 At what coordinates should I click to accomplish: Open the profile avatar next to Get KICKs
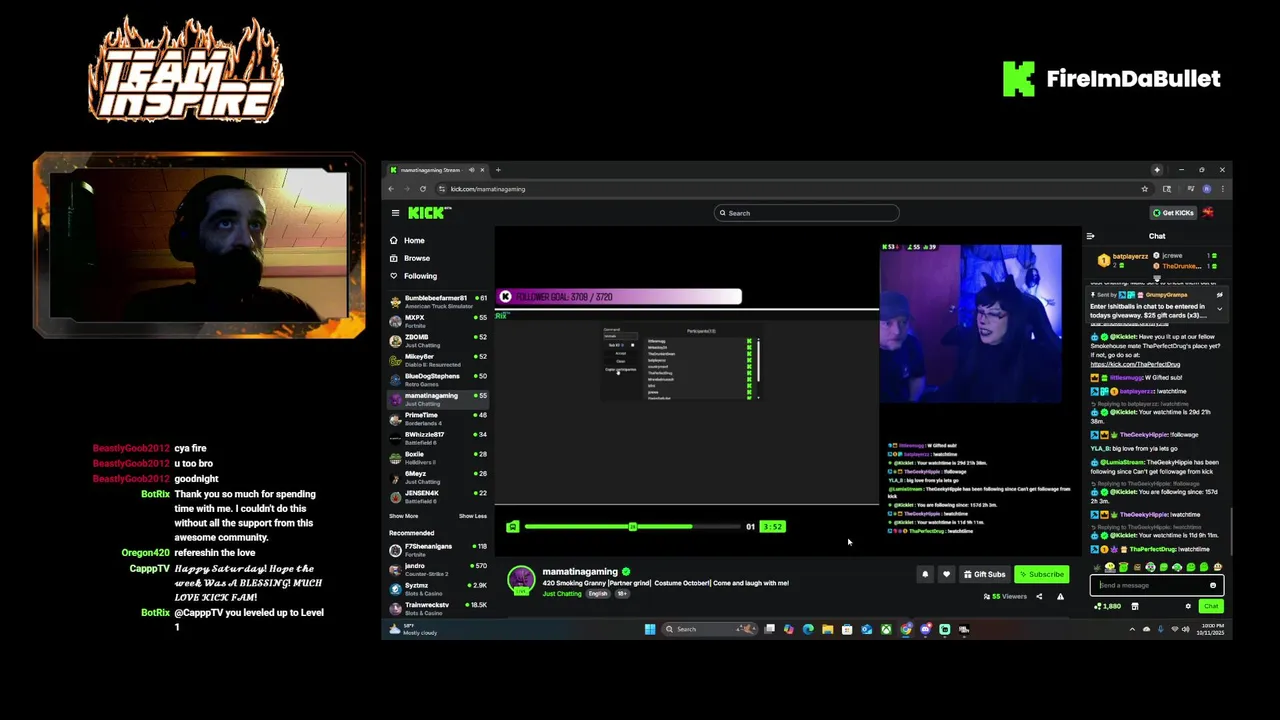(x=1208, y=213)
